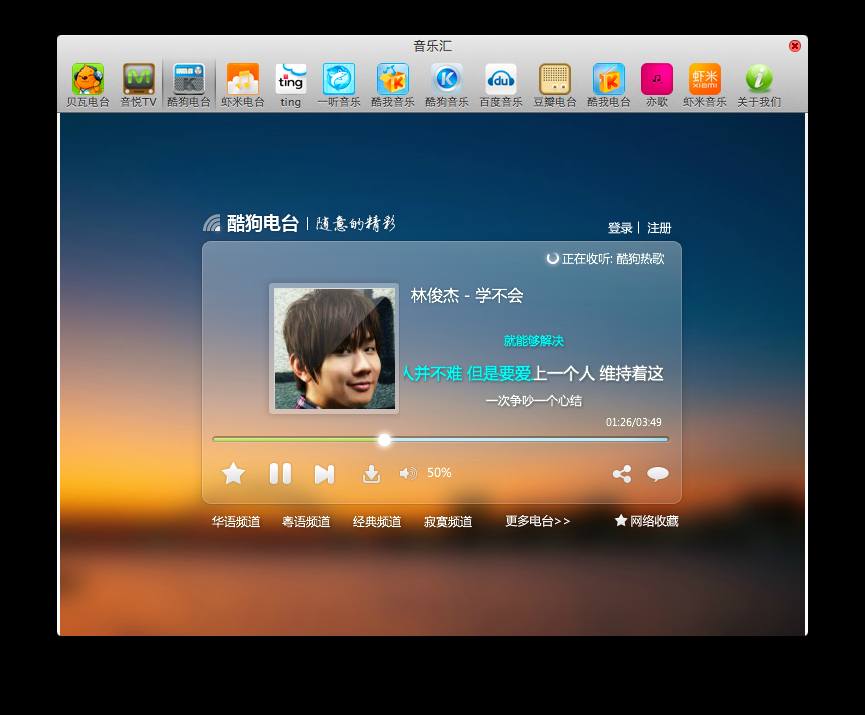
Task: Switch to the 经典频道 channel
Action: (377, 521)
